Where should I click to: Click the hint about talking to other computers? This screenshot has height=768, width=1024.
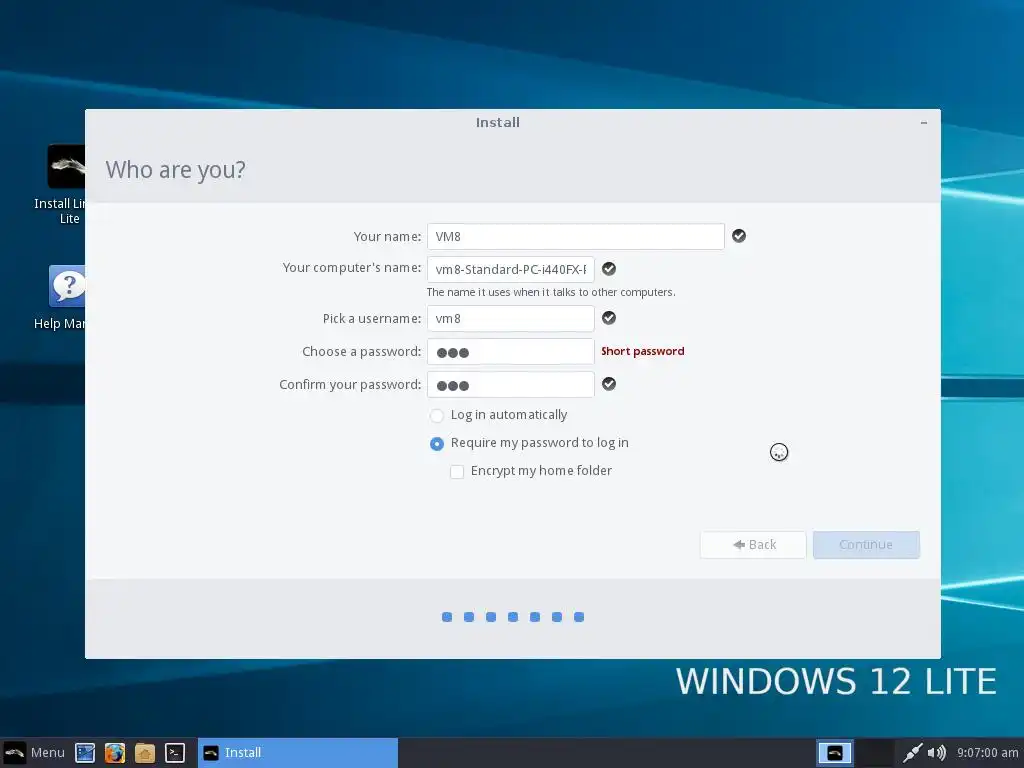coord(551,293)
